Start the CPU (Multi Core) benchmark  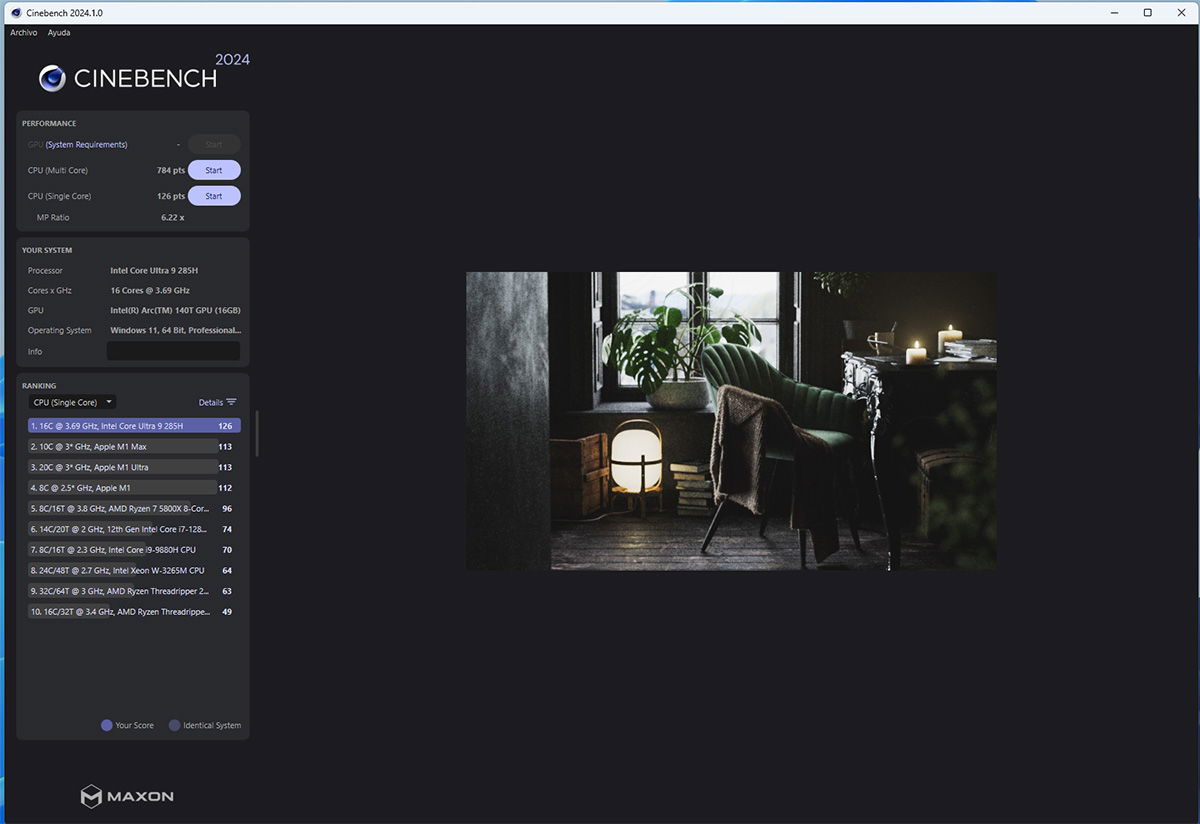point(214,170)
